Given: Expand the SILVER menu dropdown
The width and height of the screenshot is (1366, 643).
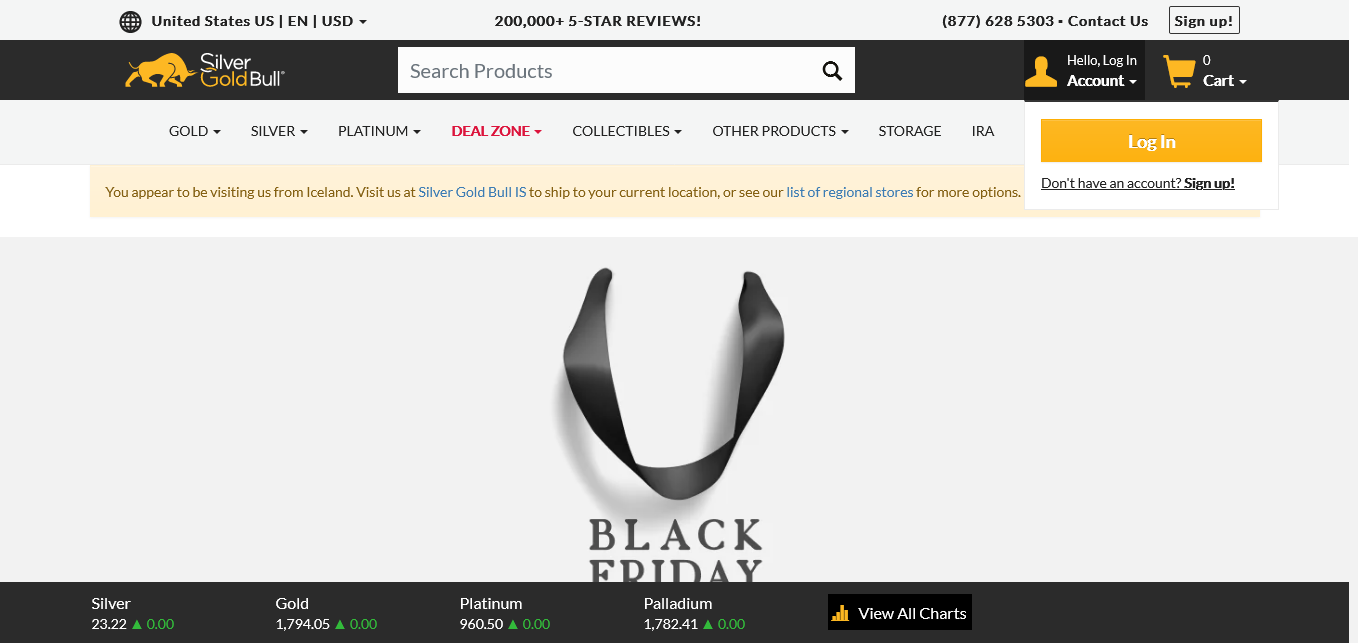Looking at the screenshot, I should tap(279, 131).
